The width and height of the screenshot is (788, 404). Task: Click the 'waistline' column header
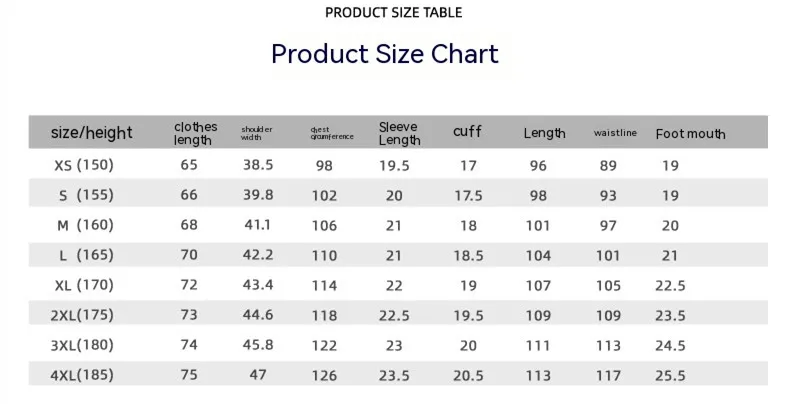click(x=615, y=133)
